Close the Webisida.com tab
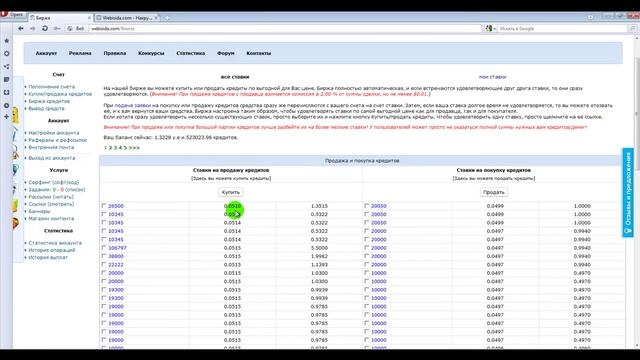640x360 pixels. click(156, 18)
